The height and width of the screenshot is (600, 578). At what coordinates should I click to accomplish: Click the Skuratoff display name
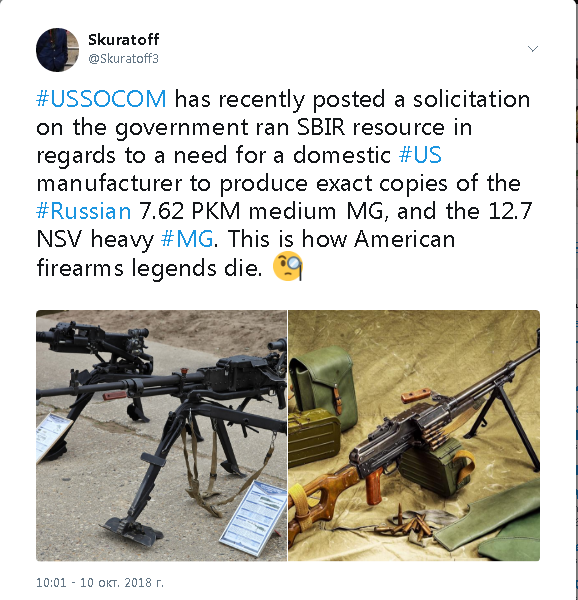click(124, 39)
